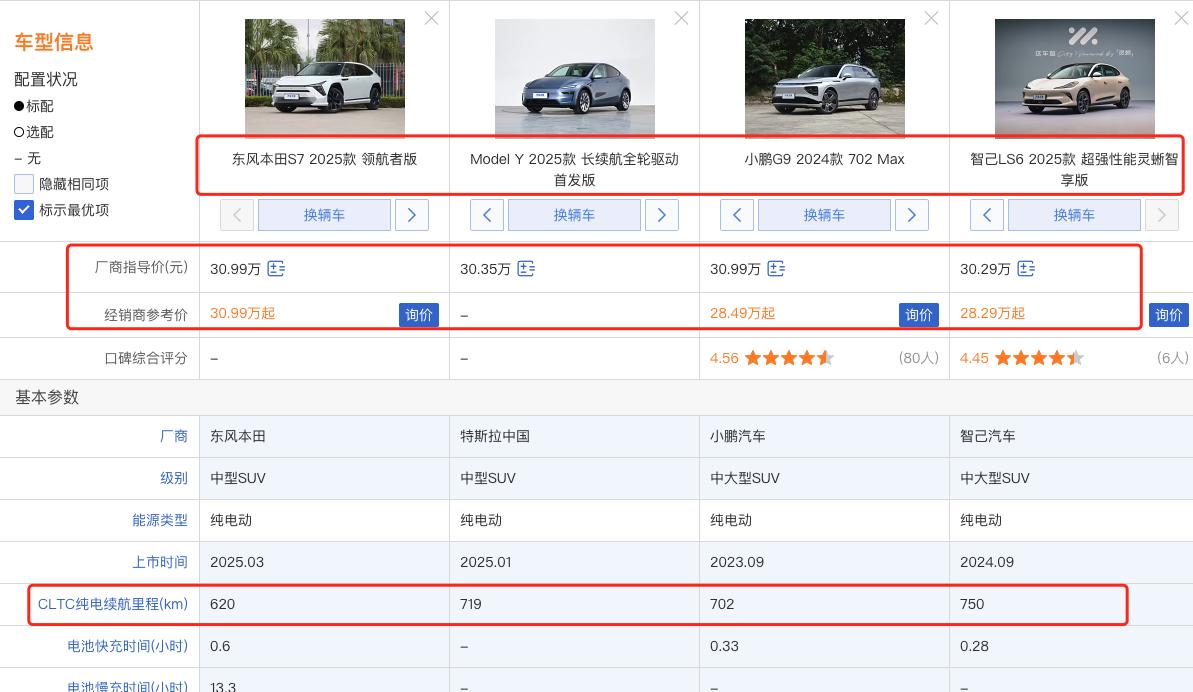Screen dimensions: 1193x692
Task: Click previous arrow under 小鹏G9
Action: tap(736, 215)
